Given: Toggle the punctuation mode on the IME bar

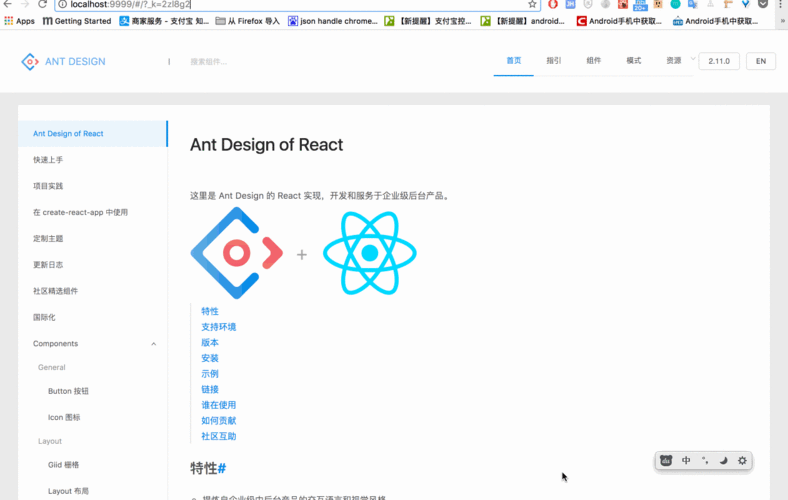Looking at the screenshot, I should [705, 460].
